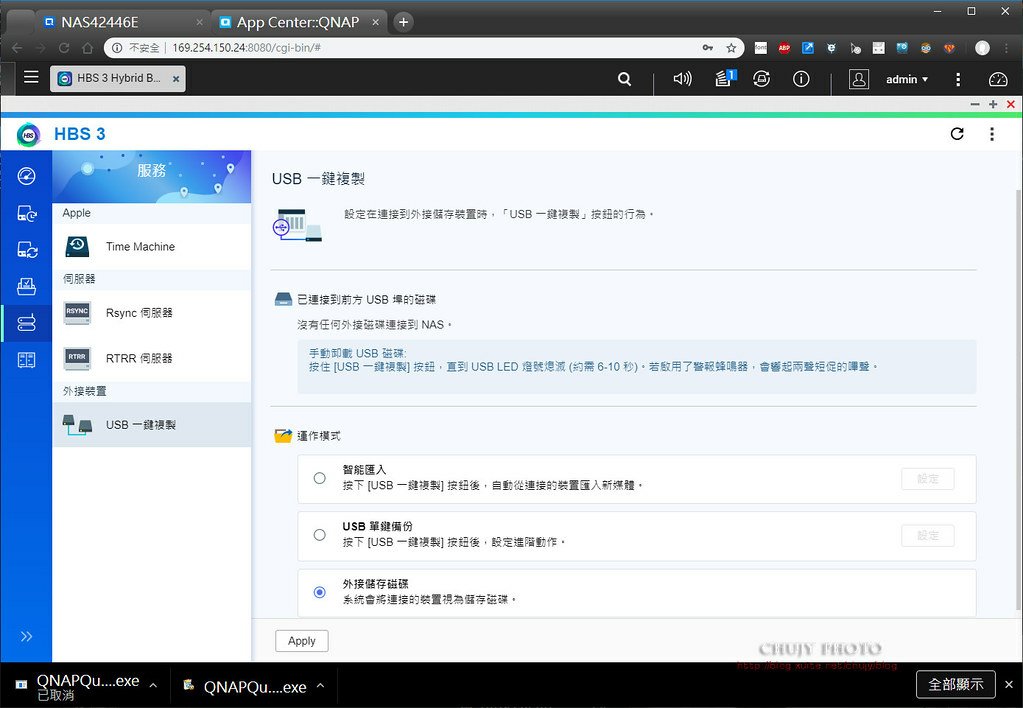Click the Apply button
This screenshot has height=708, width=1023.
click(301, 641)
